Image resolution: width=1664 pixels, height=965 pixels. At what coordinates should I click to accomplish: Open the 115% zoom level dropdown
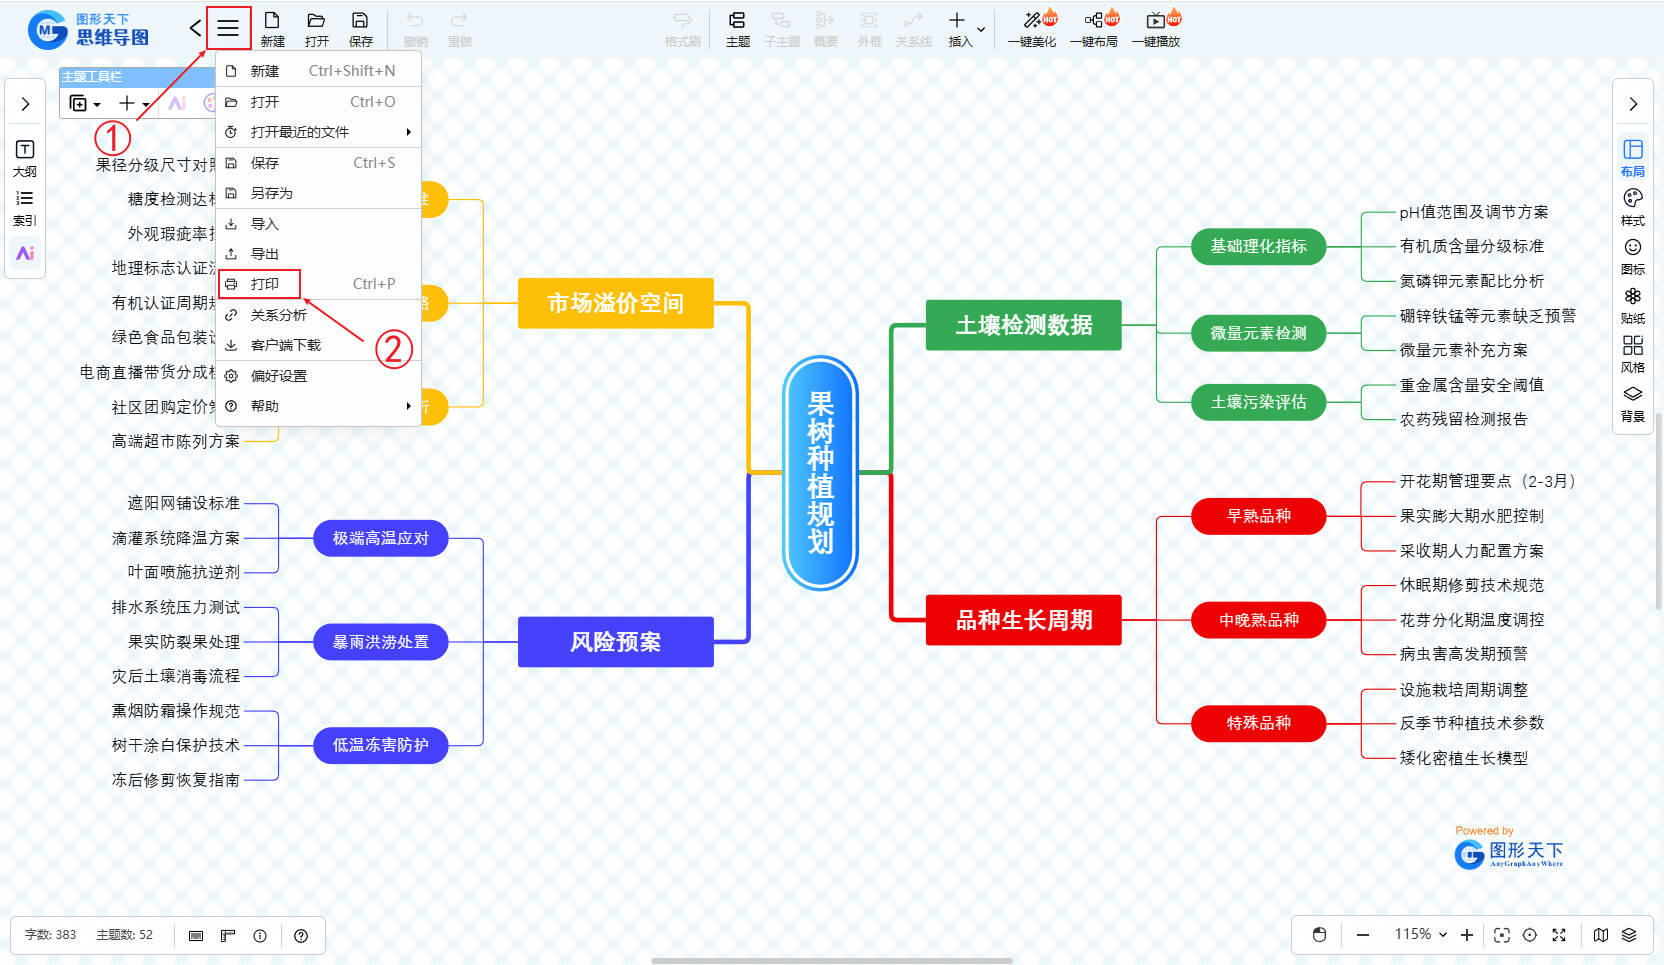[1420, 934]
